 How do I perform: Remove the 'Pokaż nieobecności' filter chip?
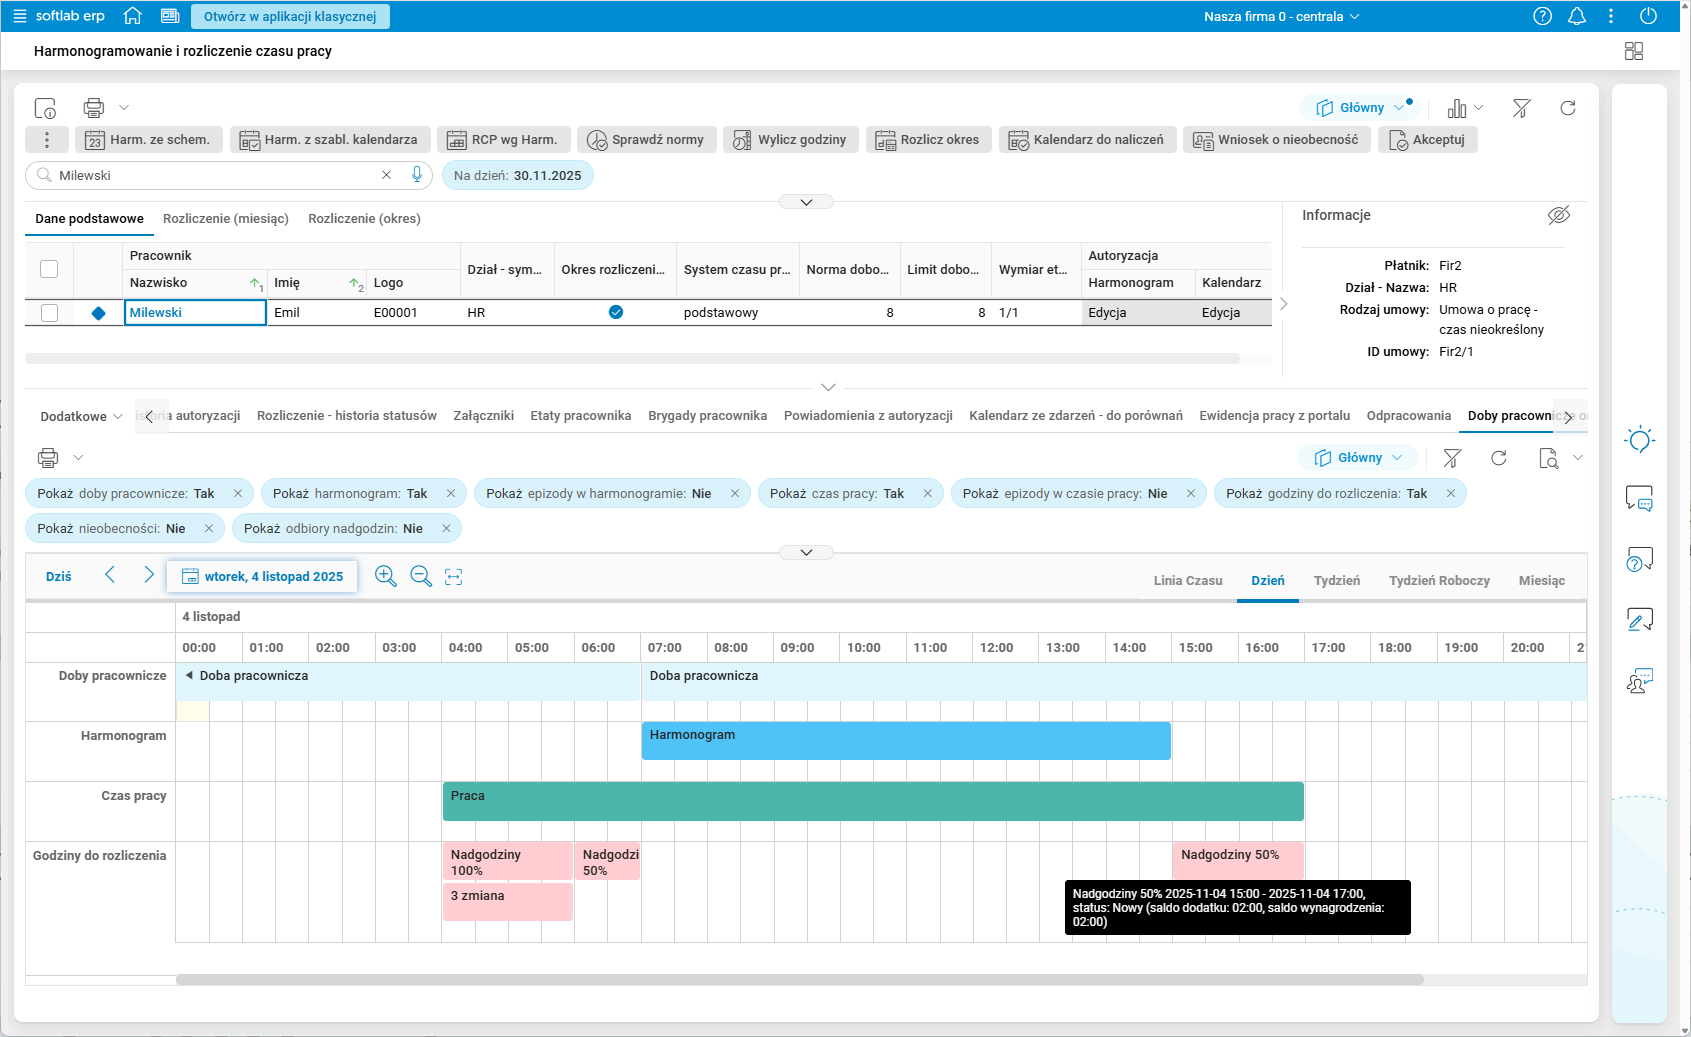click(x=209, y=528)
